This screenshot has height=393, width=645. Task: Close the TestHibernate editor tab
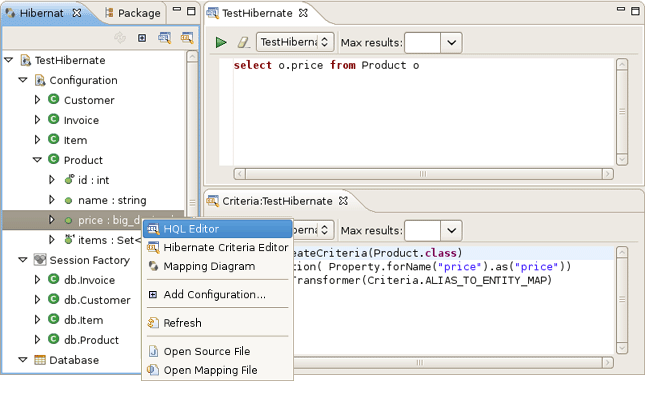coord(303,13)
